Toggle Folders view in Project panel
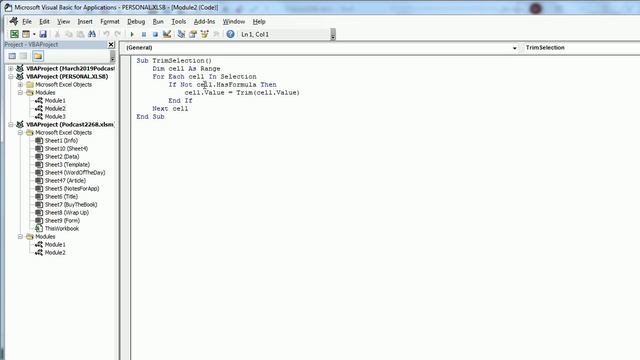The image size is (640, 360). pos(38,56)
